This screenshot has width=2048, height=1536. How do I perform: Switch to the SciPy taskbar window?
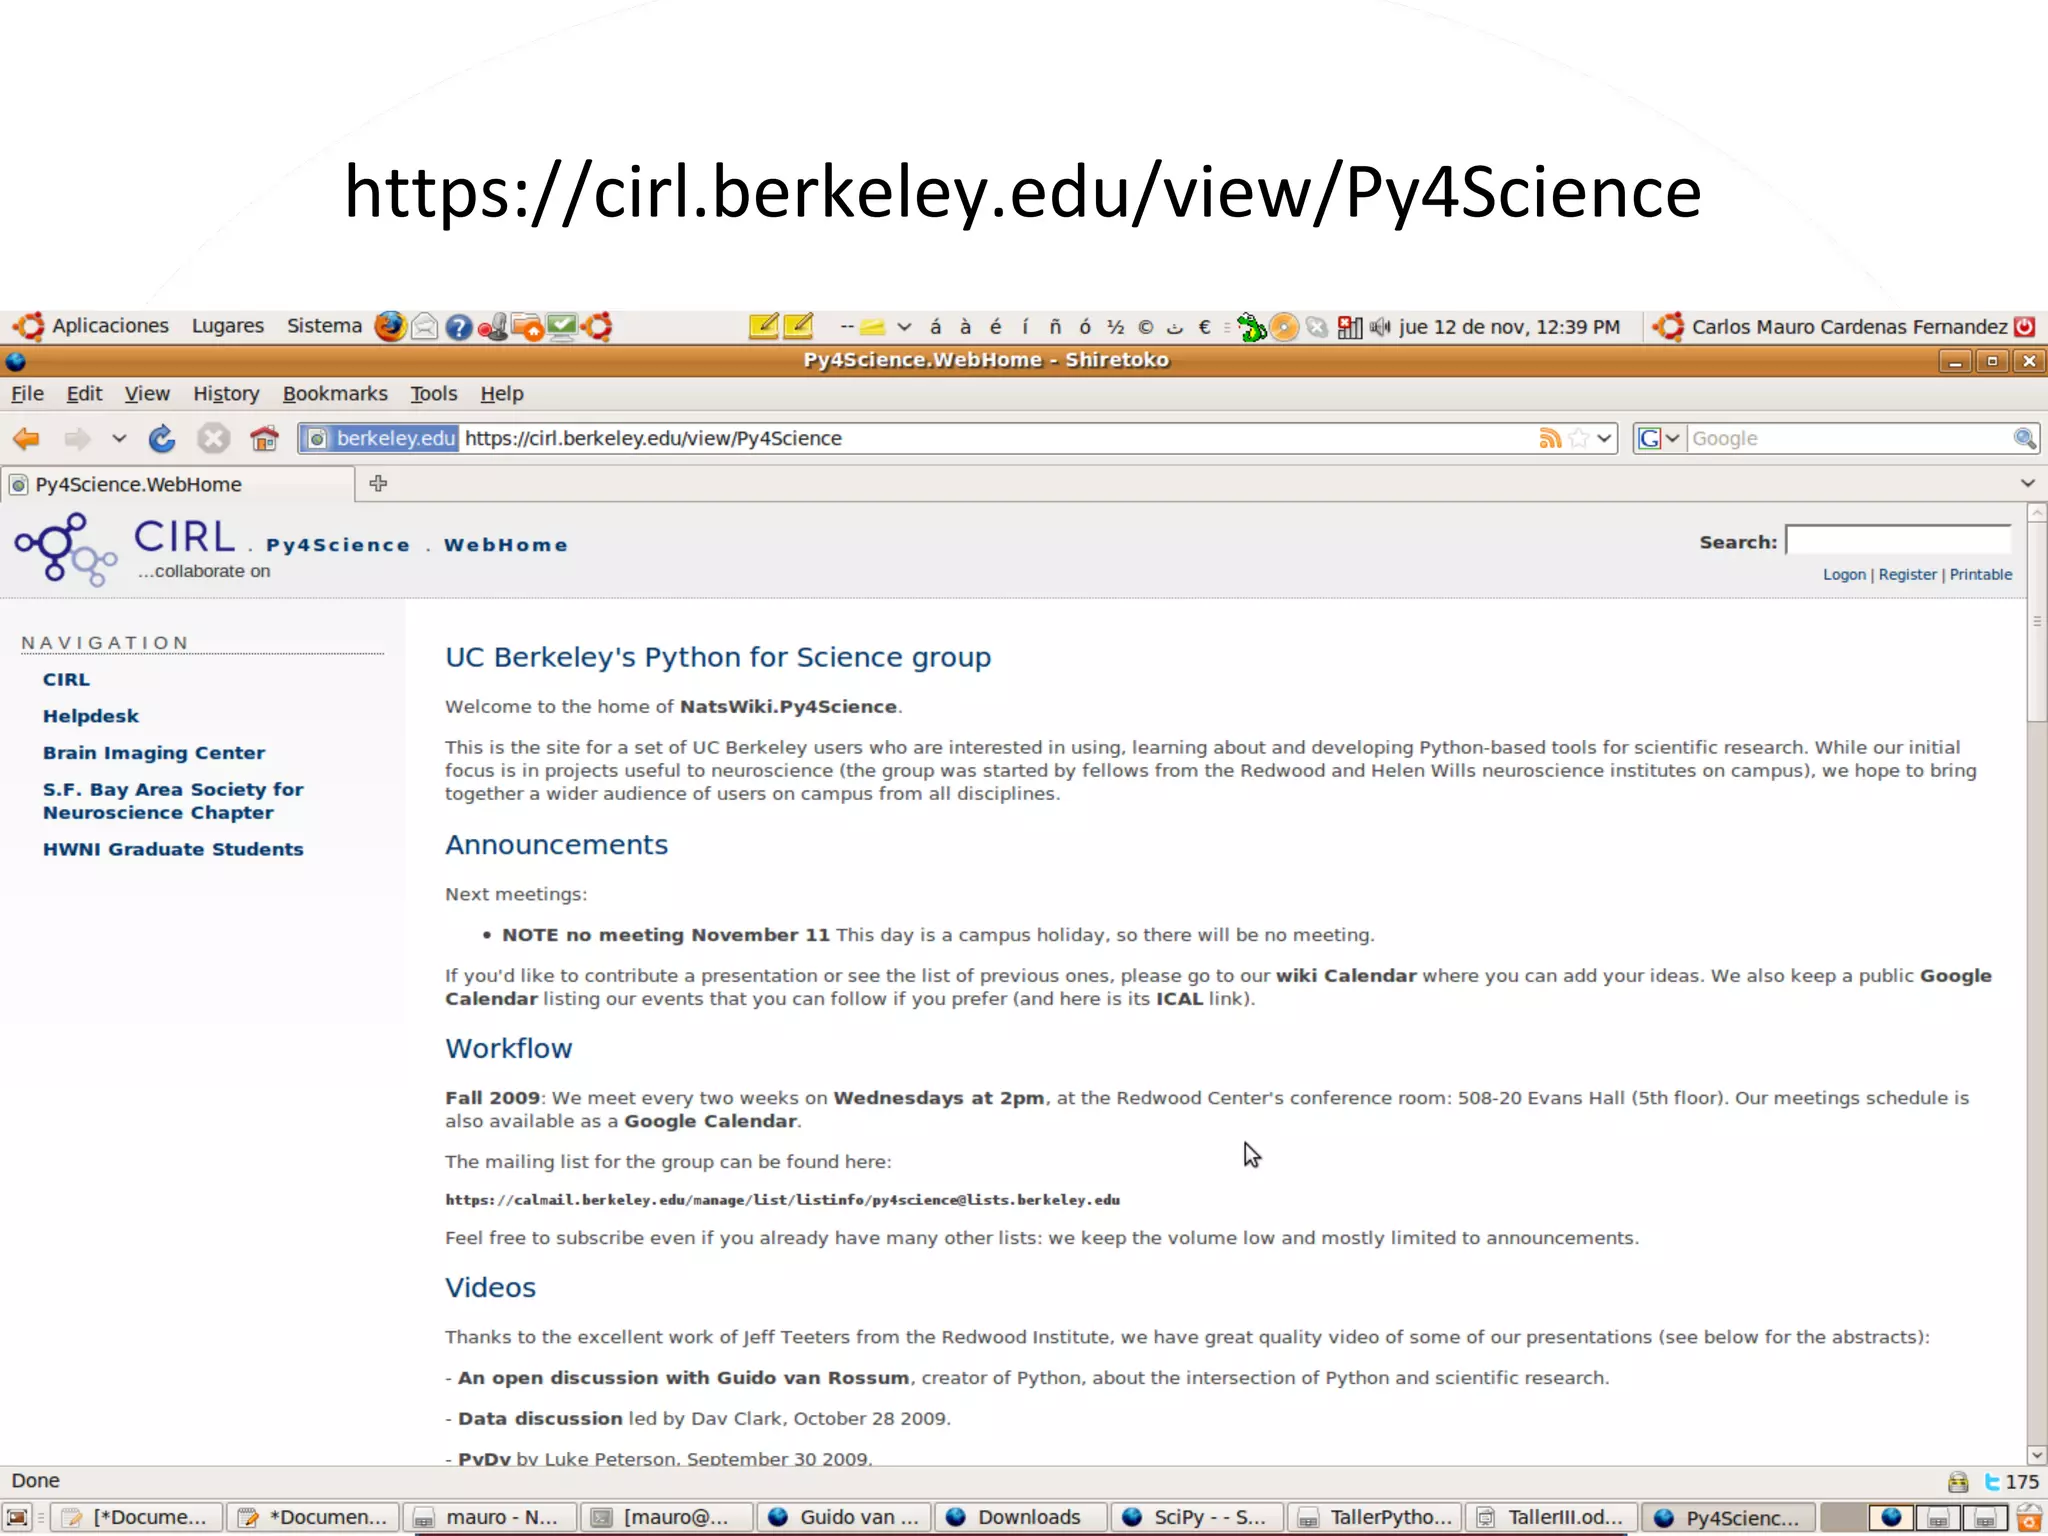1198,1518
